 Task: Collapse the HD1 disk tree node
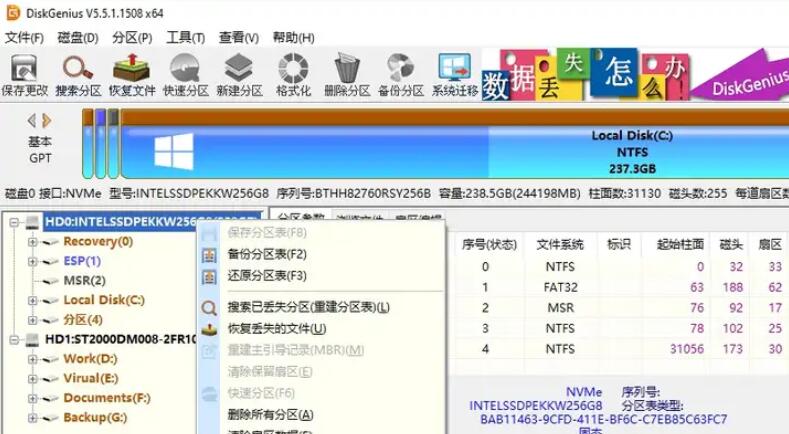[14, 340]
